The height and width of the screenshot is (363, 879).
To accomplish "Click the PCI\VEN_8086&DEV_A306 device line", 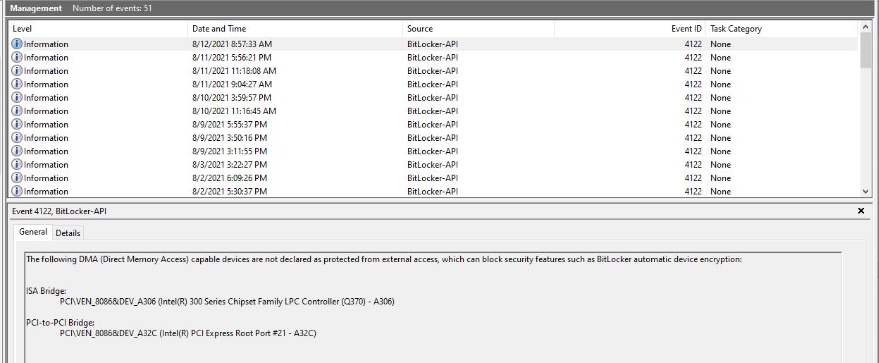I will 227,301.
